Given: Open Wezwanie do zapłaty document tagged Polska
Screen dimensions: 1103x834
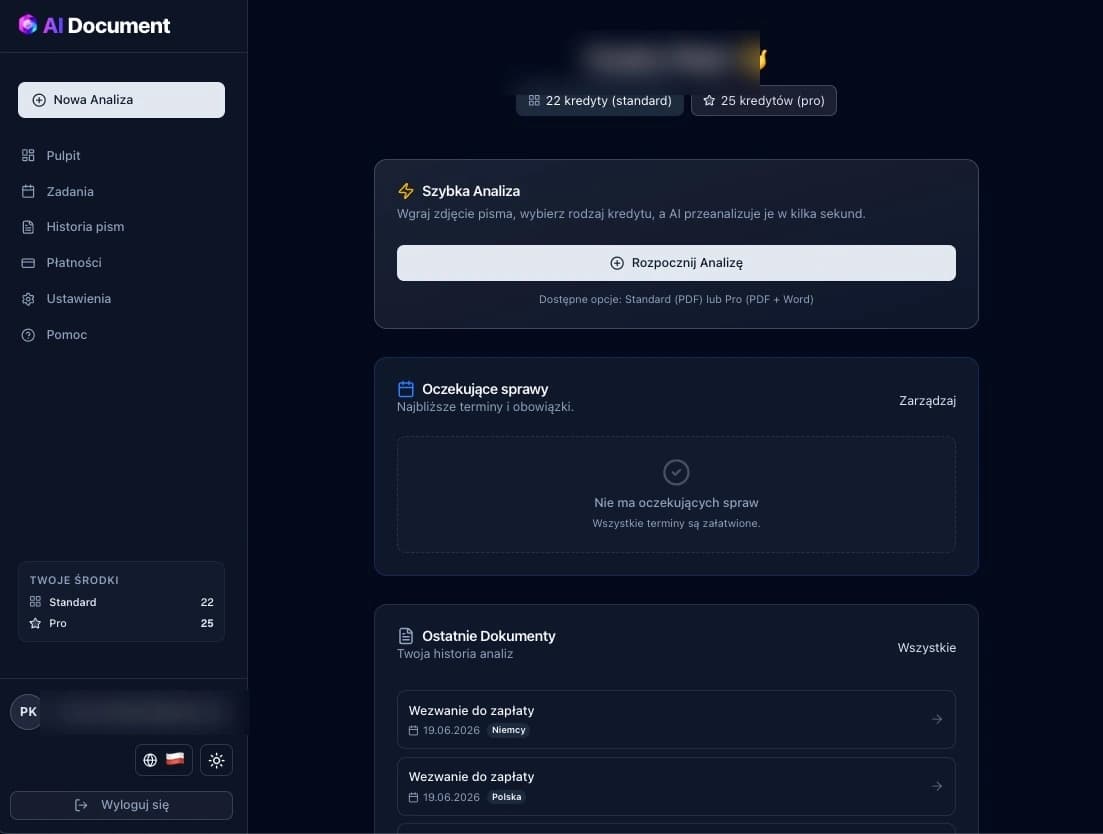Looking at the screenshot, I should [676, 786].
